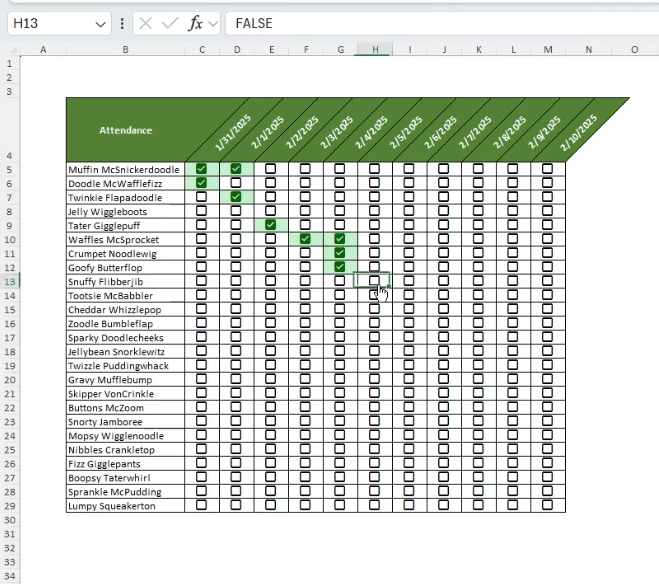Select the Cheddar Whizzlepop name cell
The width and height of the screenshot is (659, 584).
click(x=125, y=309)
